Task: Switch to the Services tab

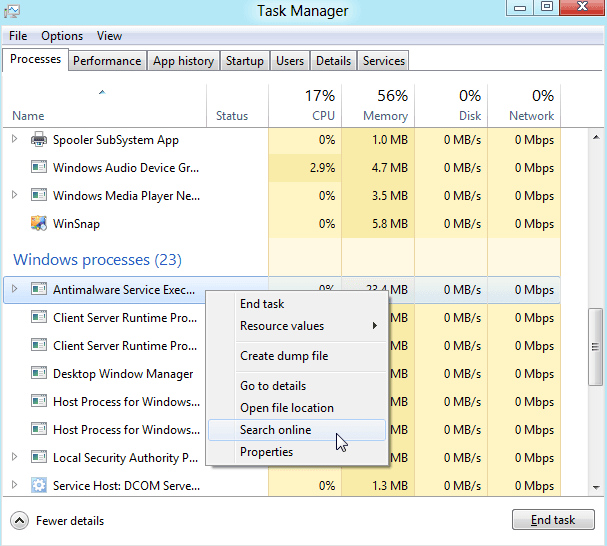Action: pyautogui.click(x=384, y=61)
